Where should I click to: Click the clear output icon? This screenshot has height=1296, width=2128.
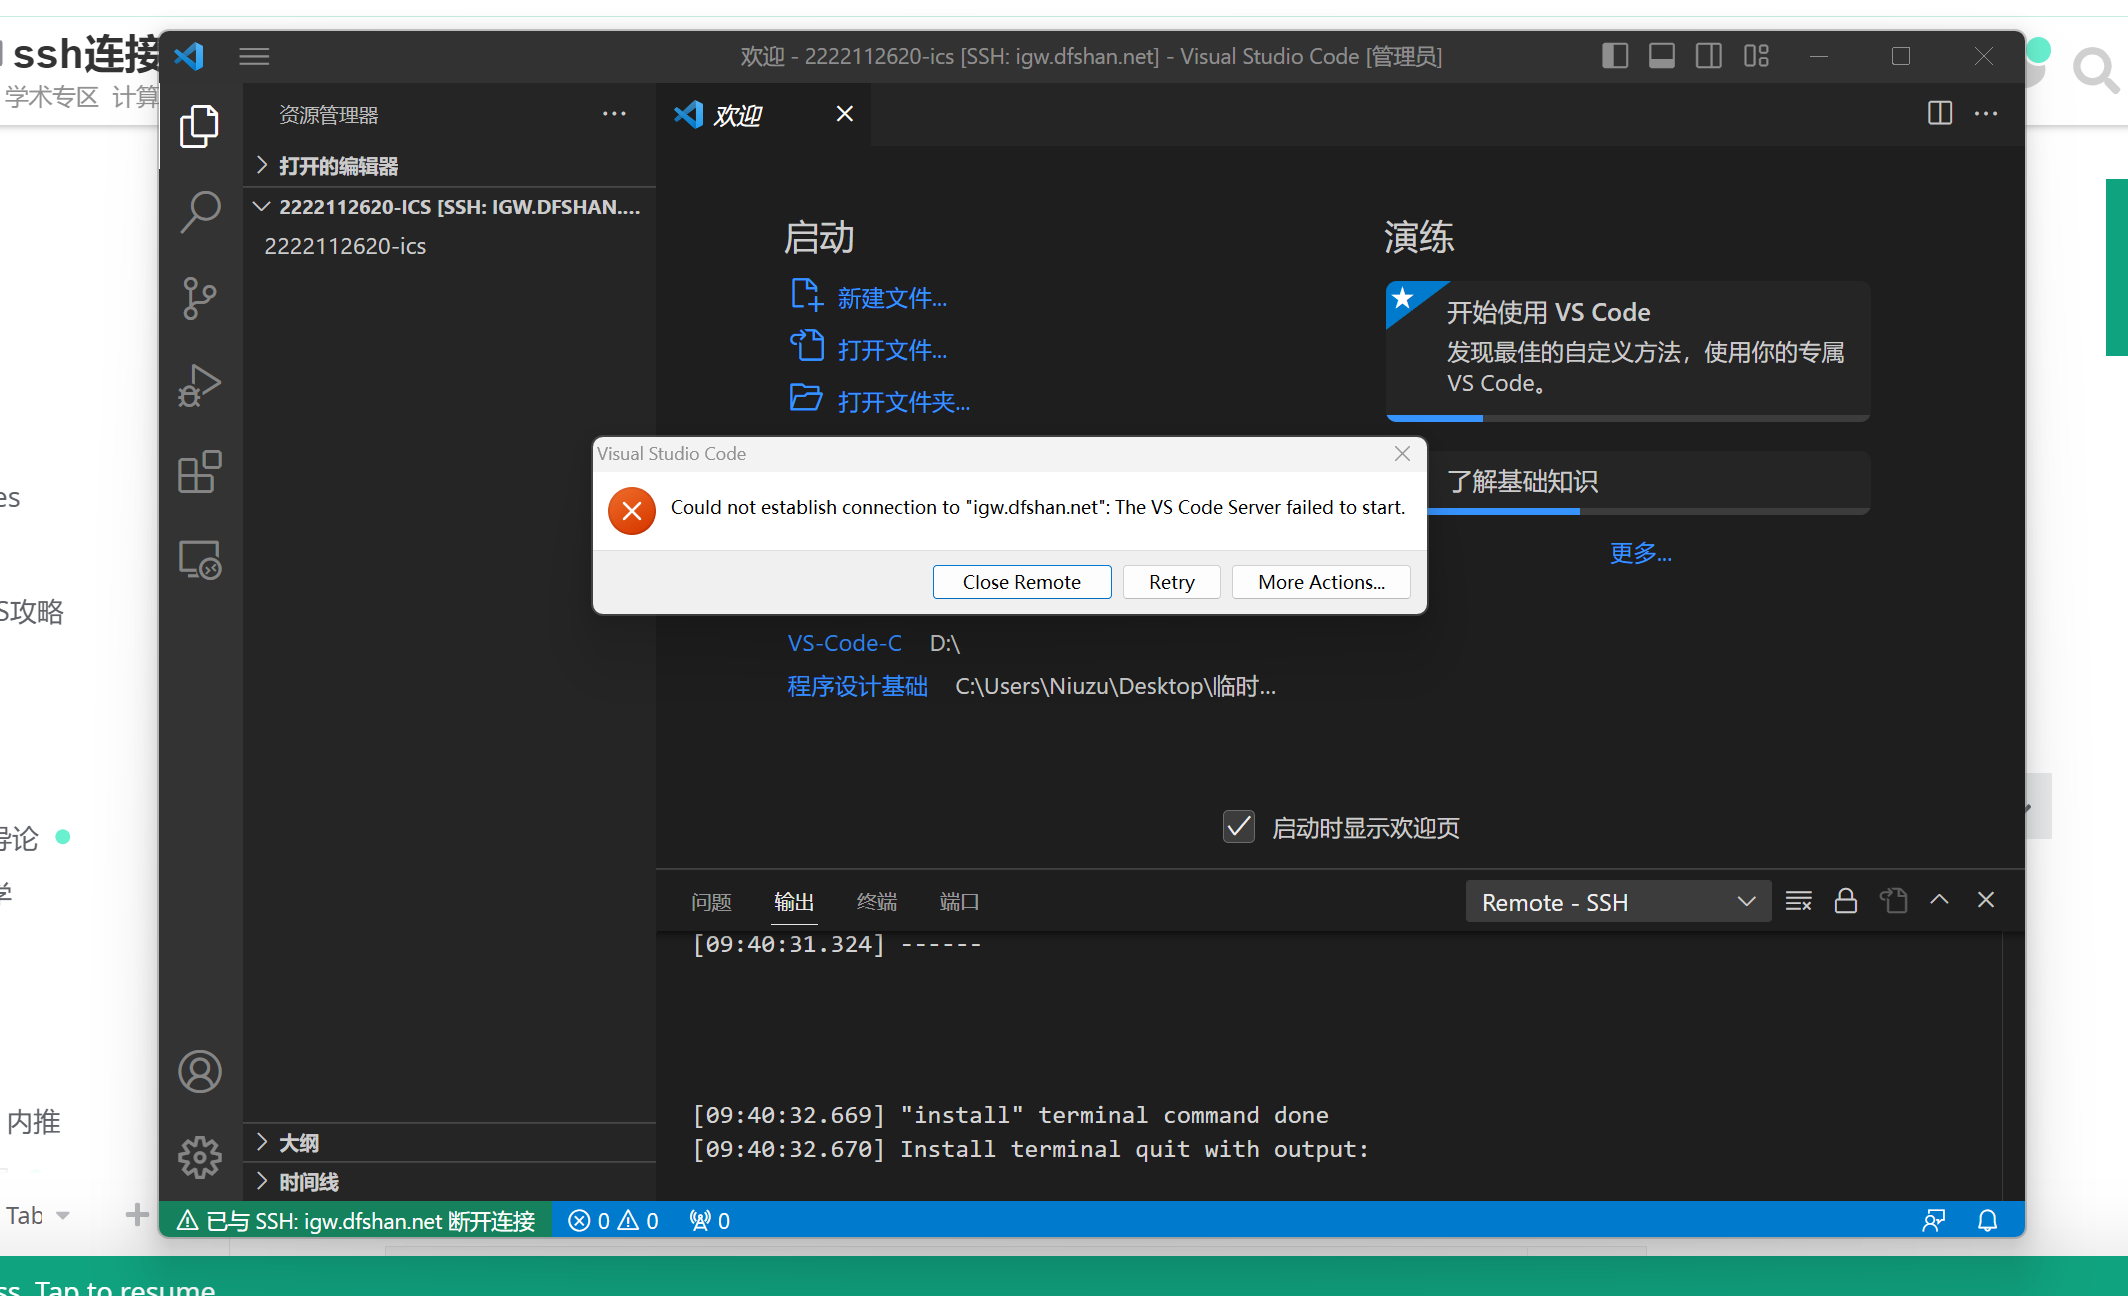point(1798,901)
